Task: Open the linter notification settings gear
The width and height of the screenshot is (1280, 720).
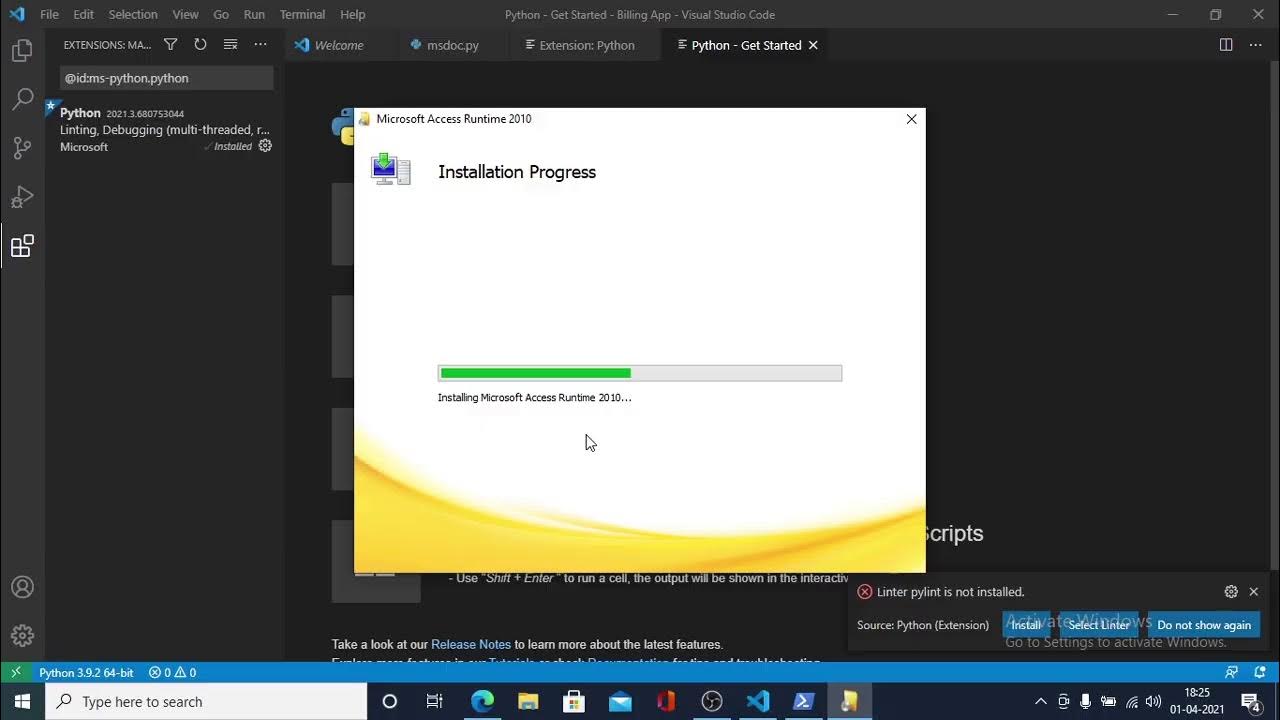Action: click(1231, 592)
